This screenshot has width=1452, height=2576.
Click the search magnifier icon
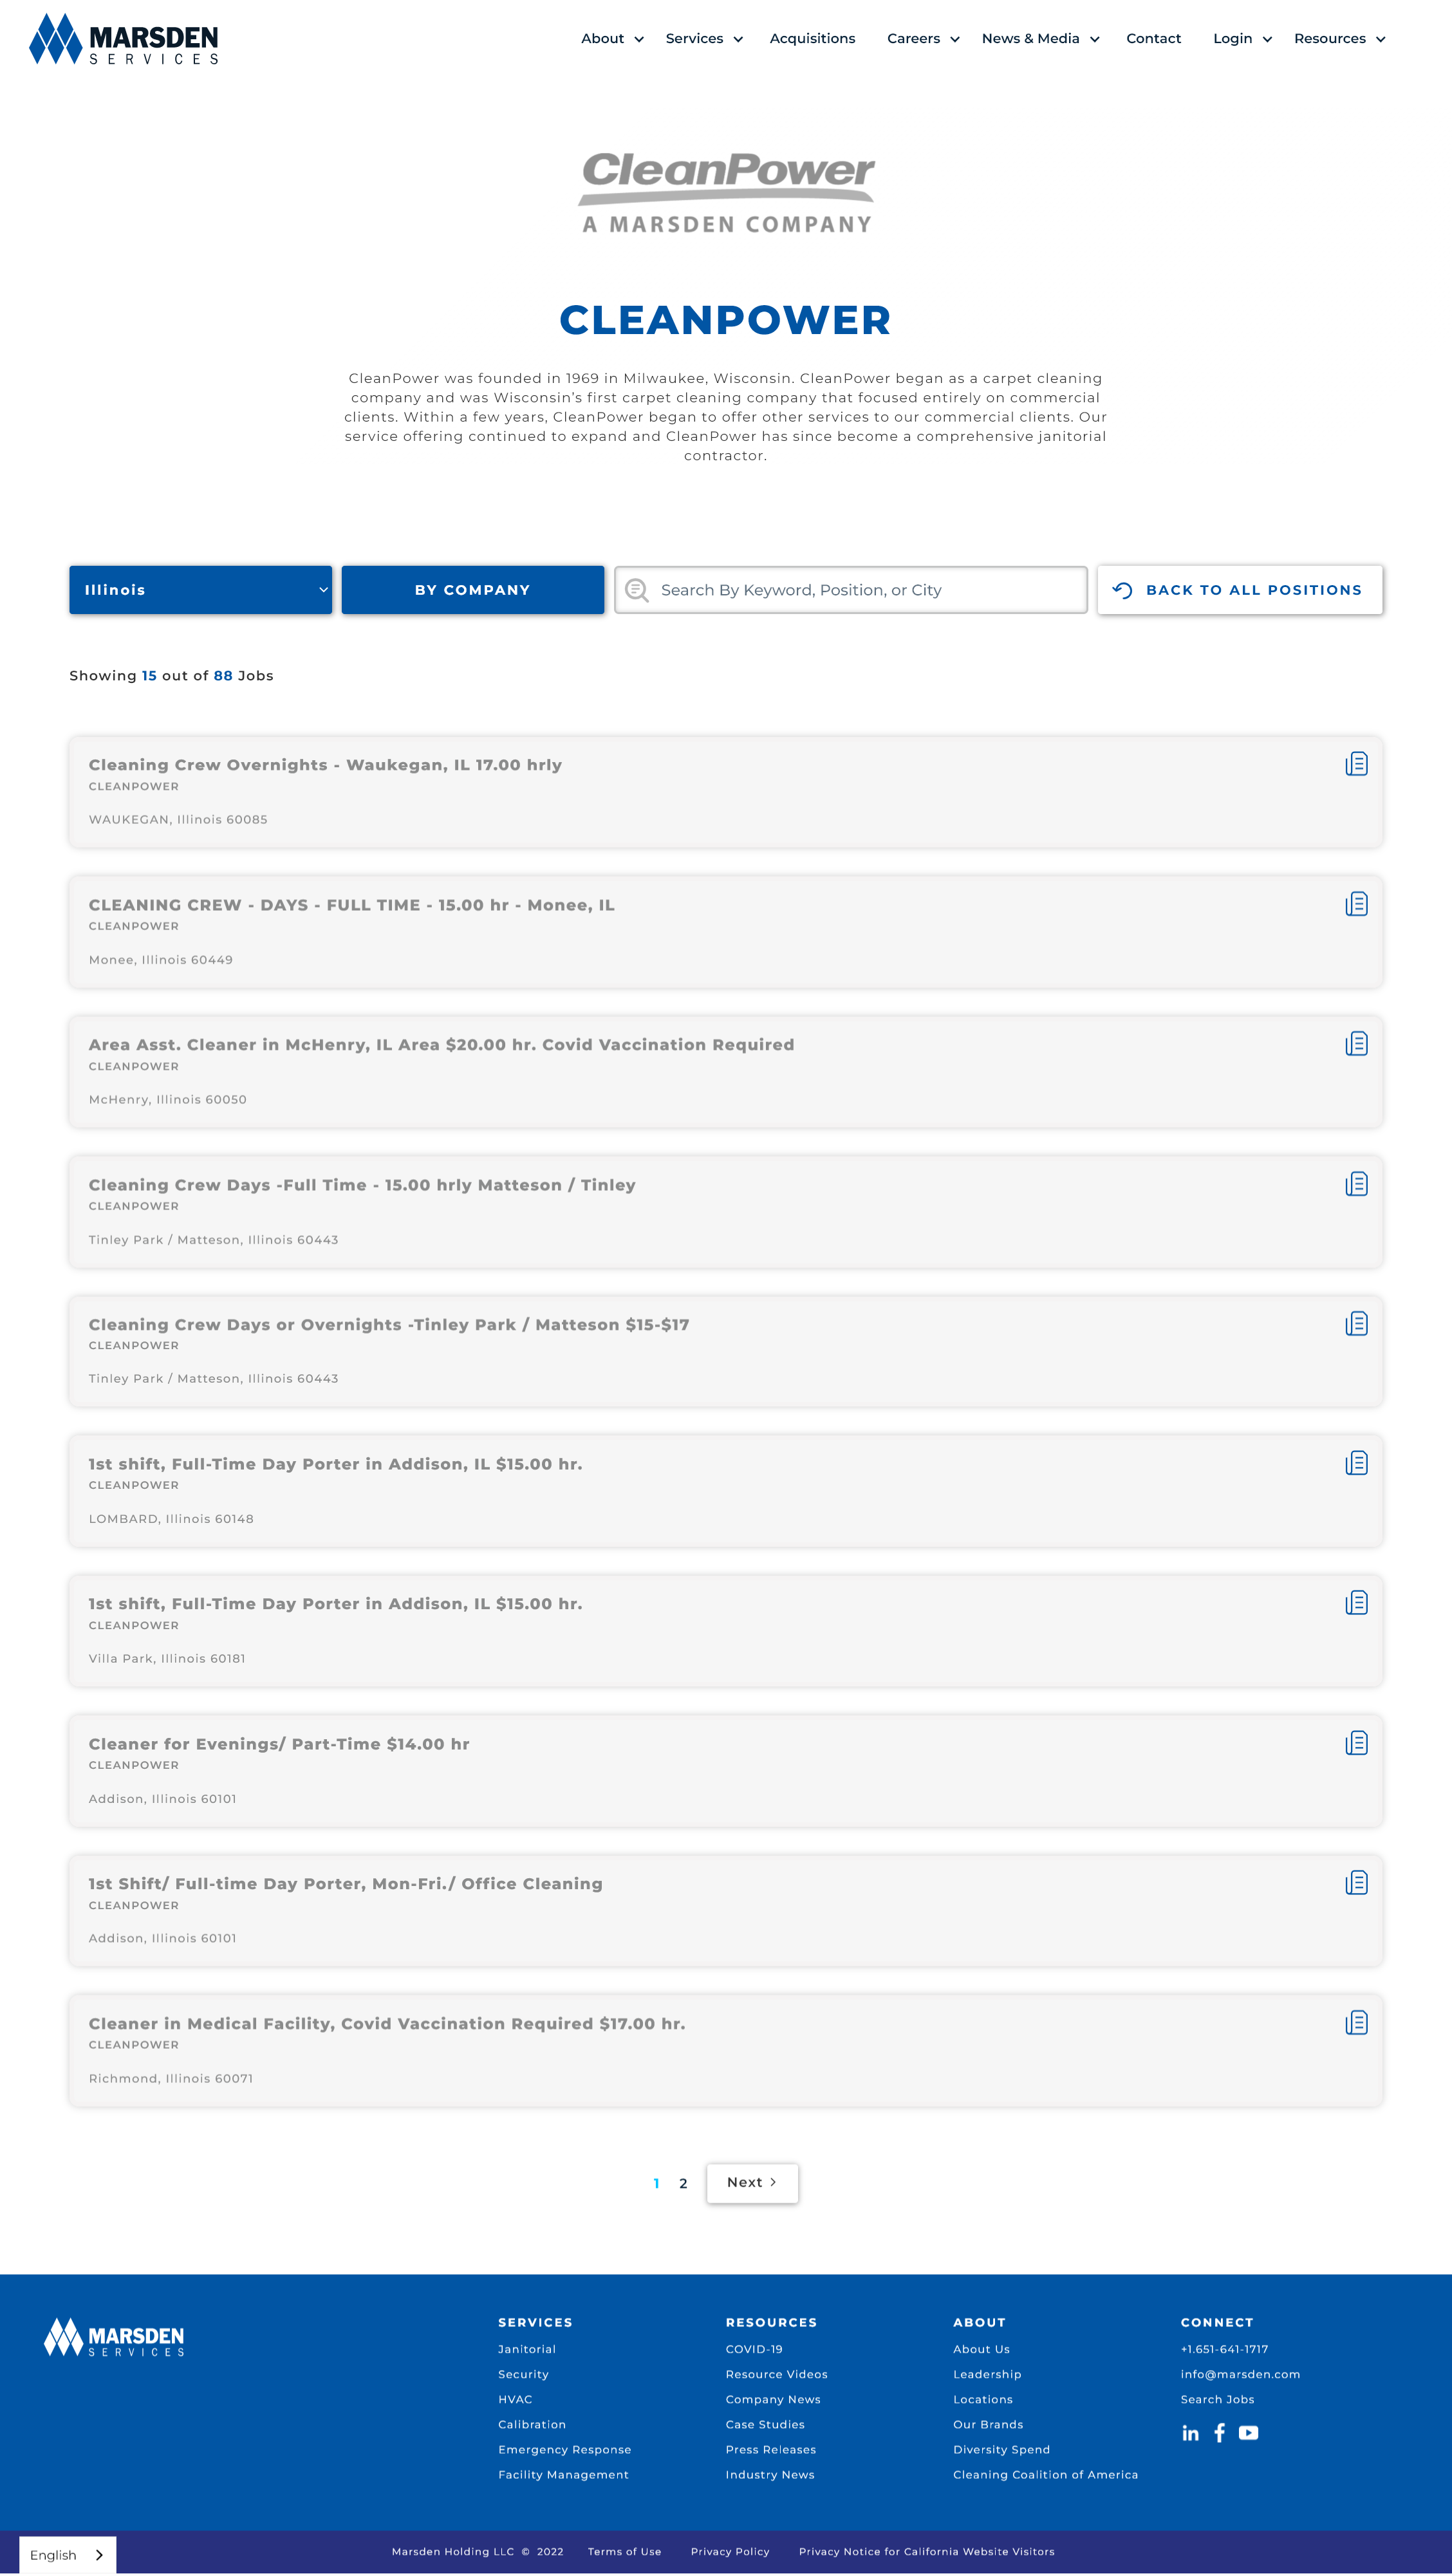[637, 590]
